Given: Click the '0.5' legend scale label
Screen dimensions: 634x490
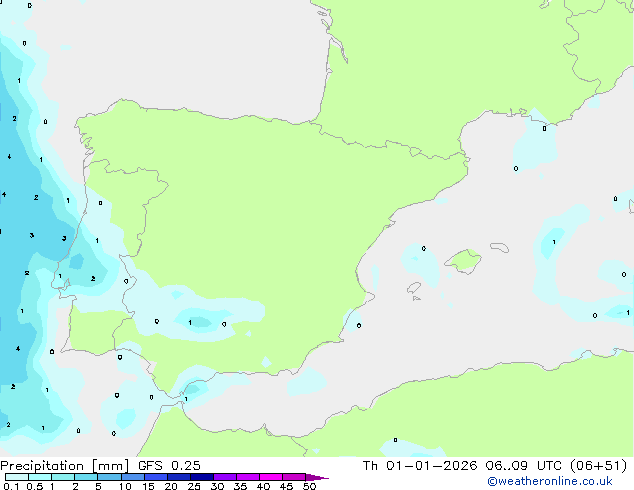Looking at the screenshot, I should coord(35,486).
